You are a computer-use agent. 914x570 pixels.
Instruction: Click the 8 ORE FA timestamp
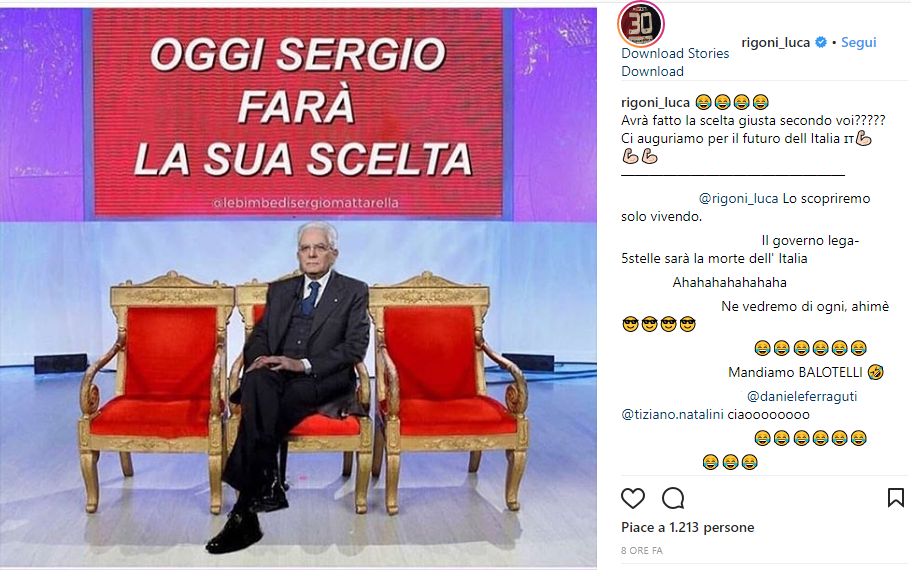(642, 550)
